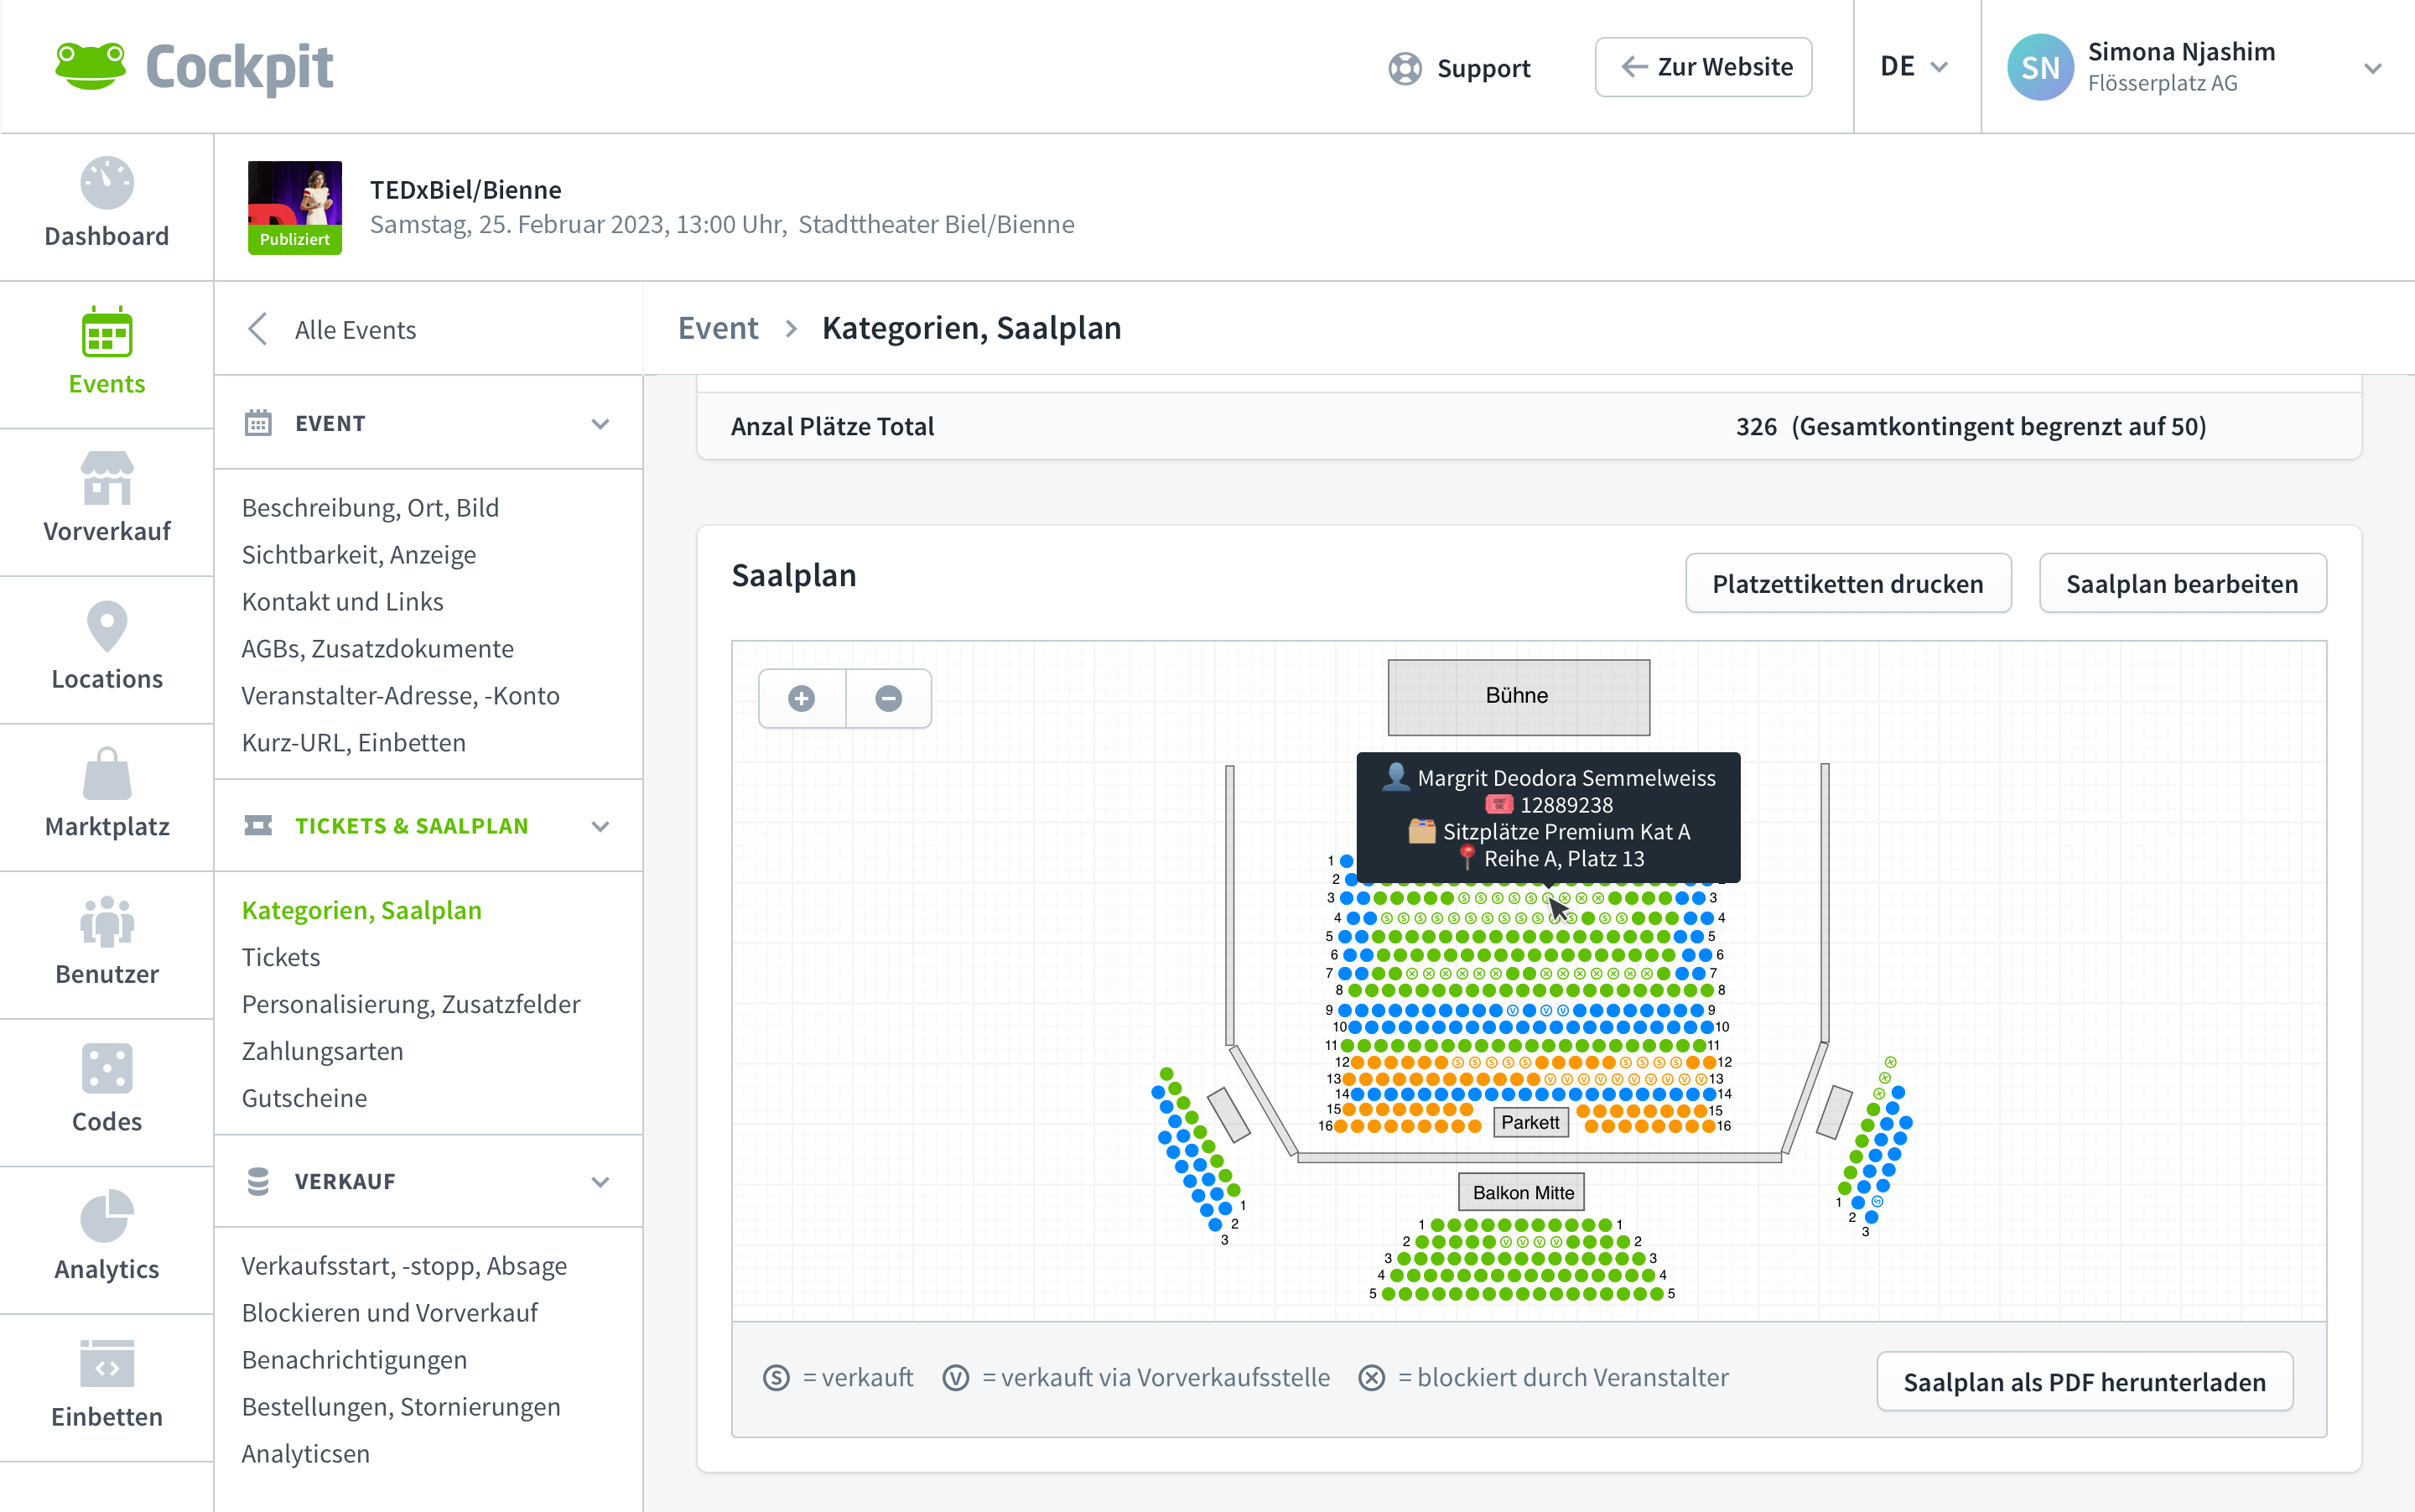Collapse the EVENT section
The height and width of the screenshot is (1512, 2415).
click(x=600, y=424)
